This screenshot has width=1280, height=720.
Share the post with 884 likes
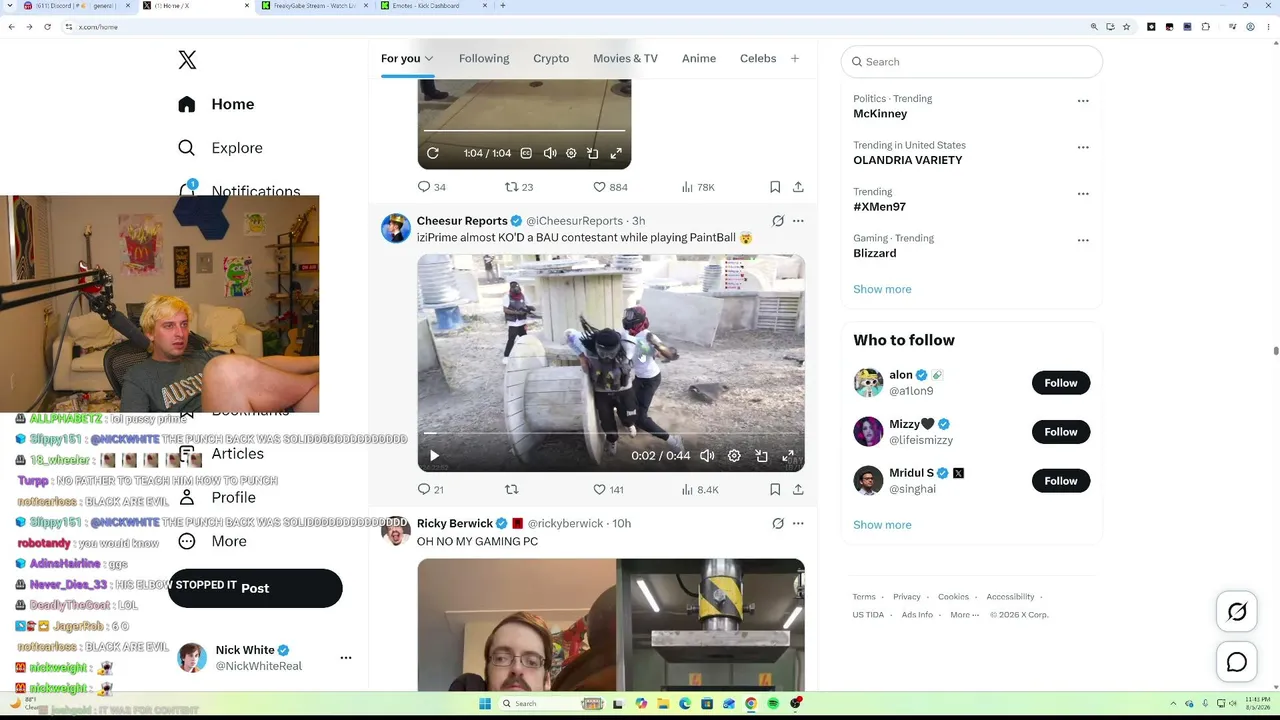tap(798, 187)
